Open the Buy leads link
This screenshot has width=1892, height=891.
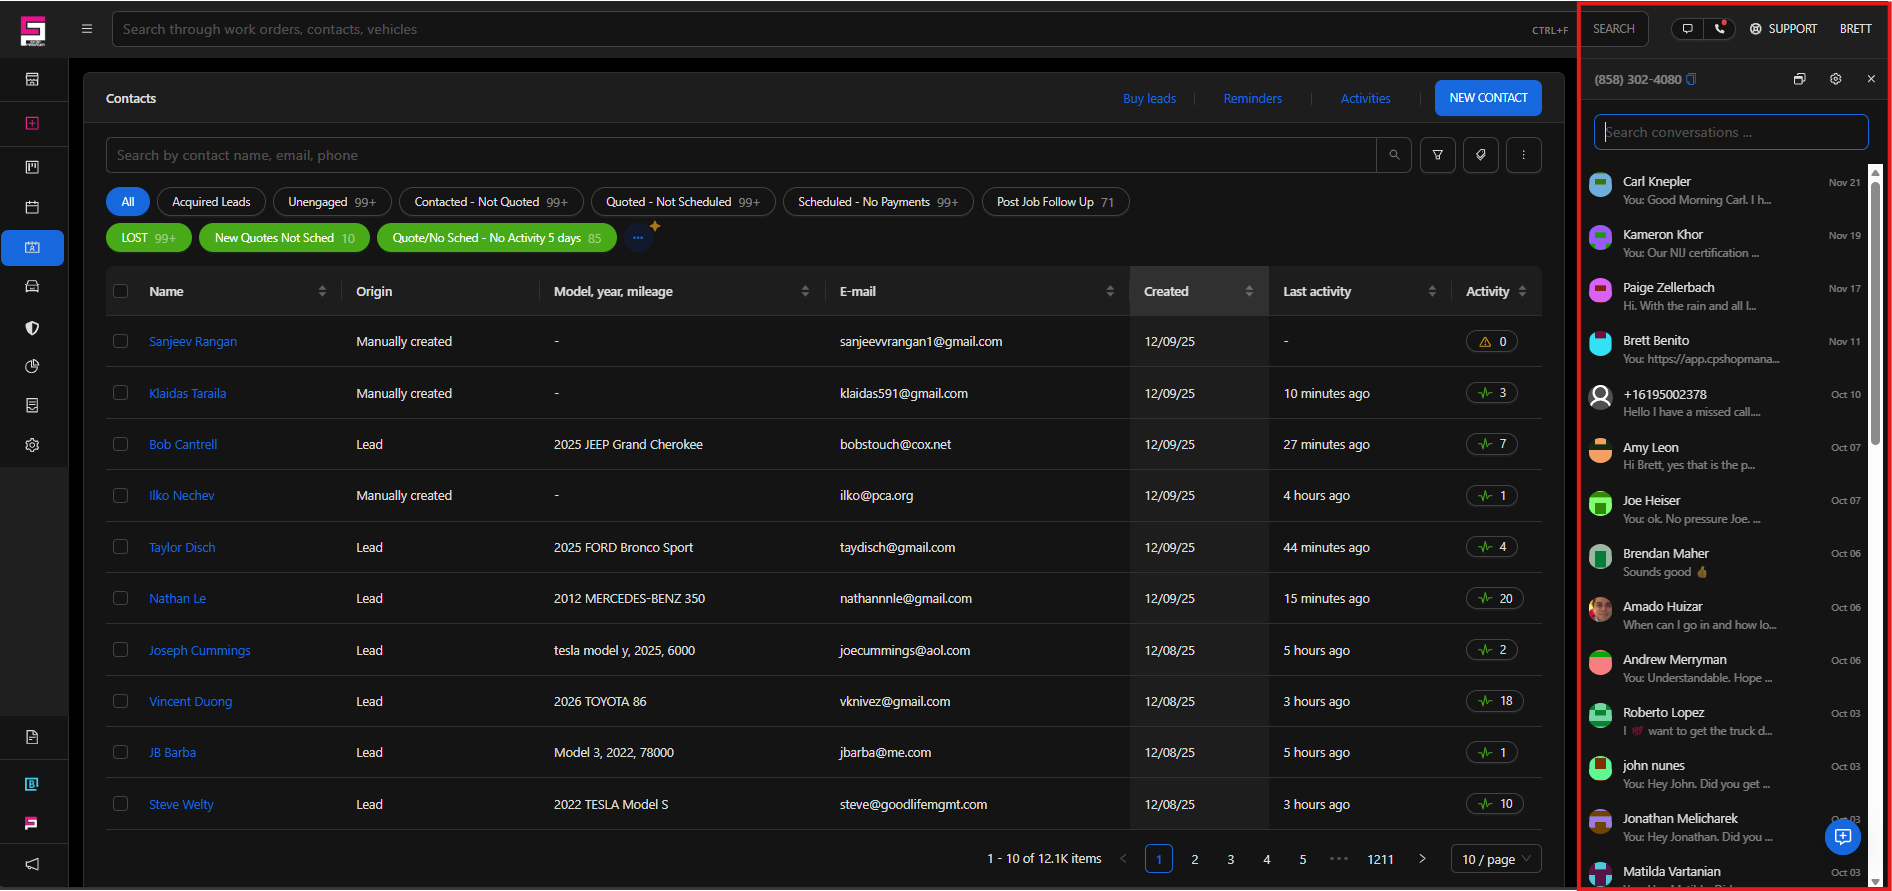coord(1149,99)
